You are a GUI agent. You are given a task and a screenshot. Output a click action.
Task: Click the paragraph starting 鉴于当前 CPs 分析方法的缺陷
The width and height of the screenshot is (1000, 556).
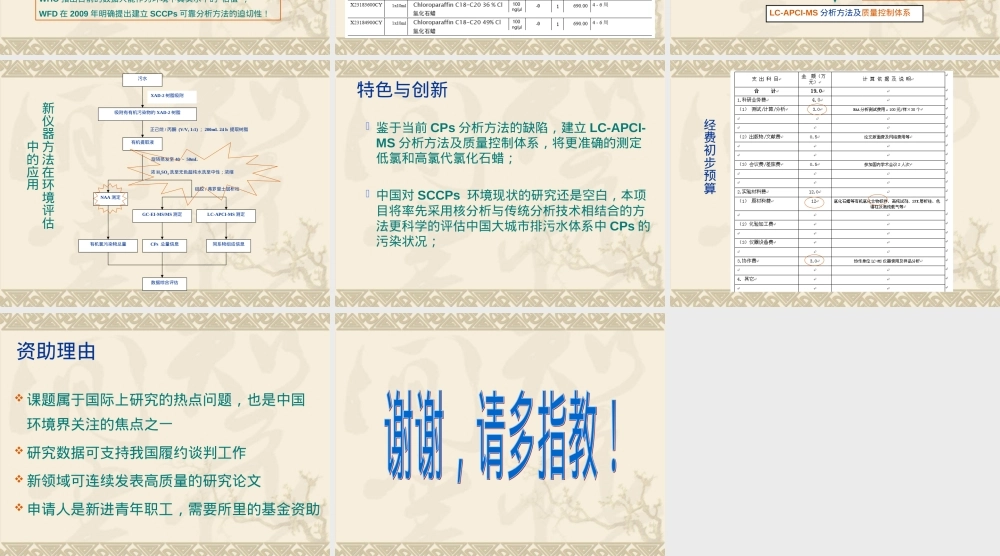510,143
